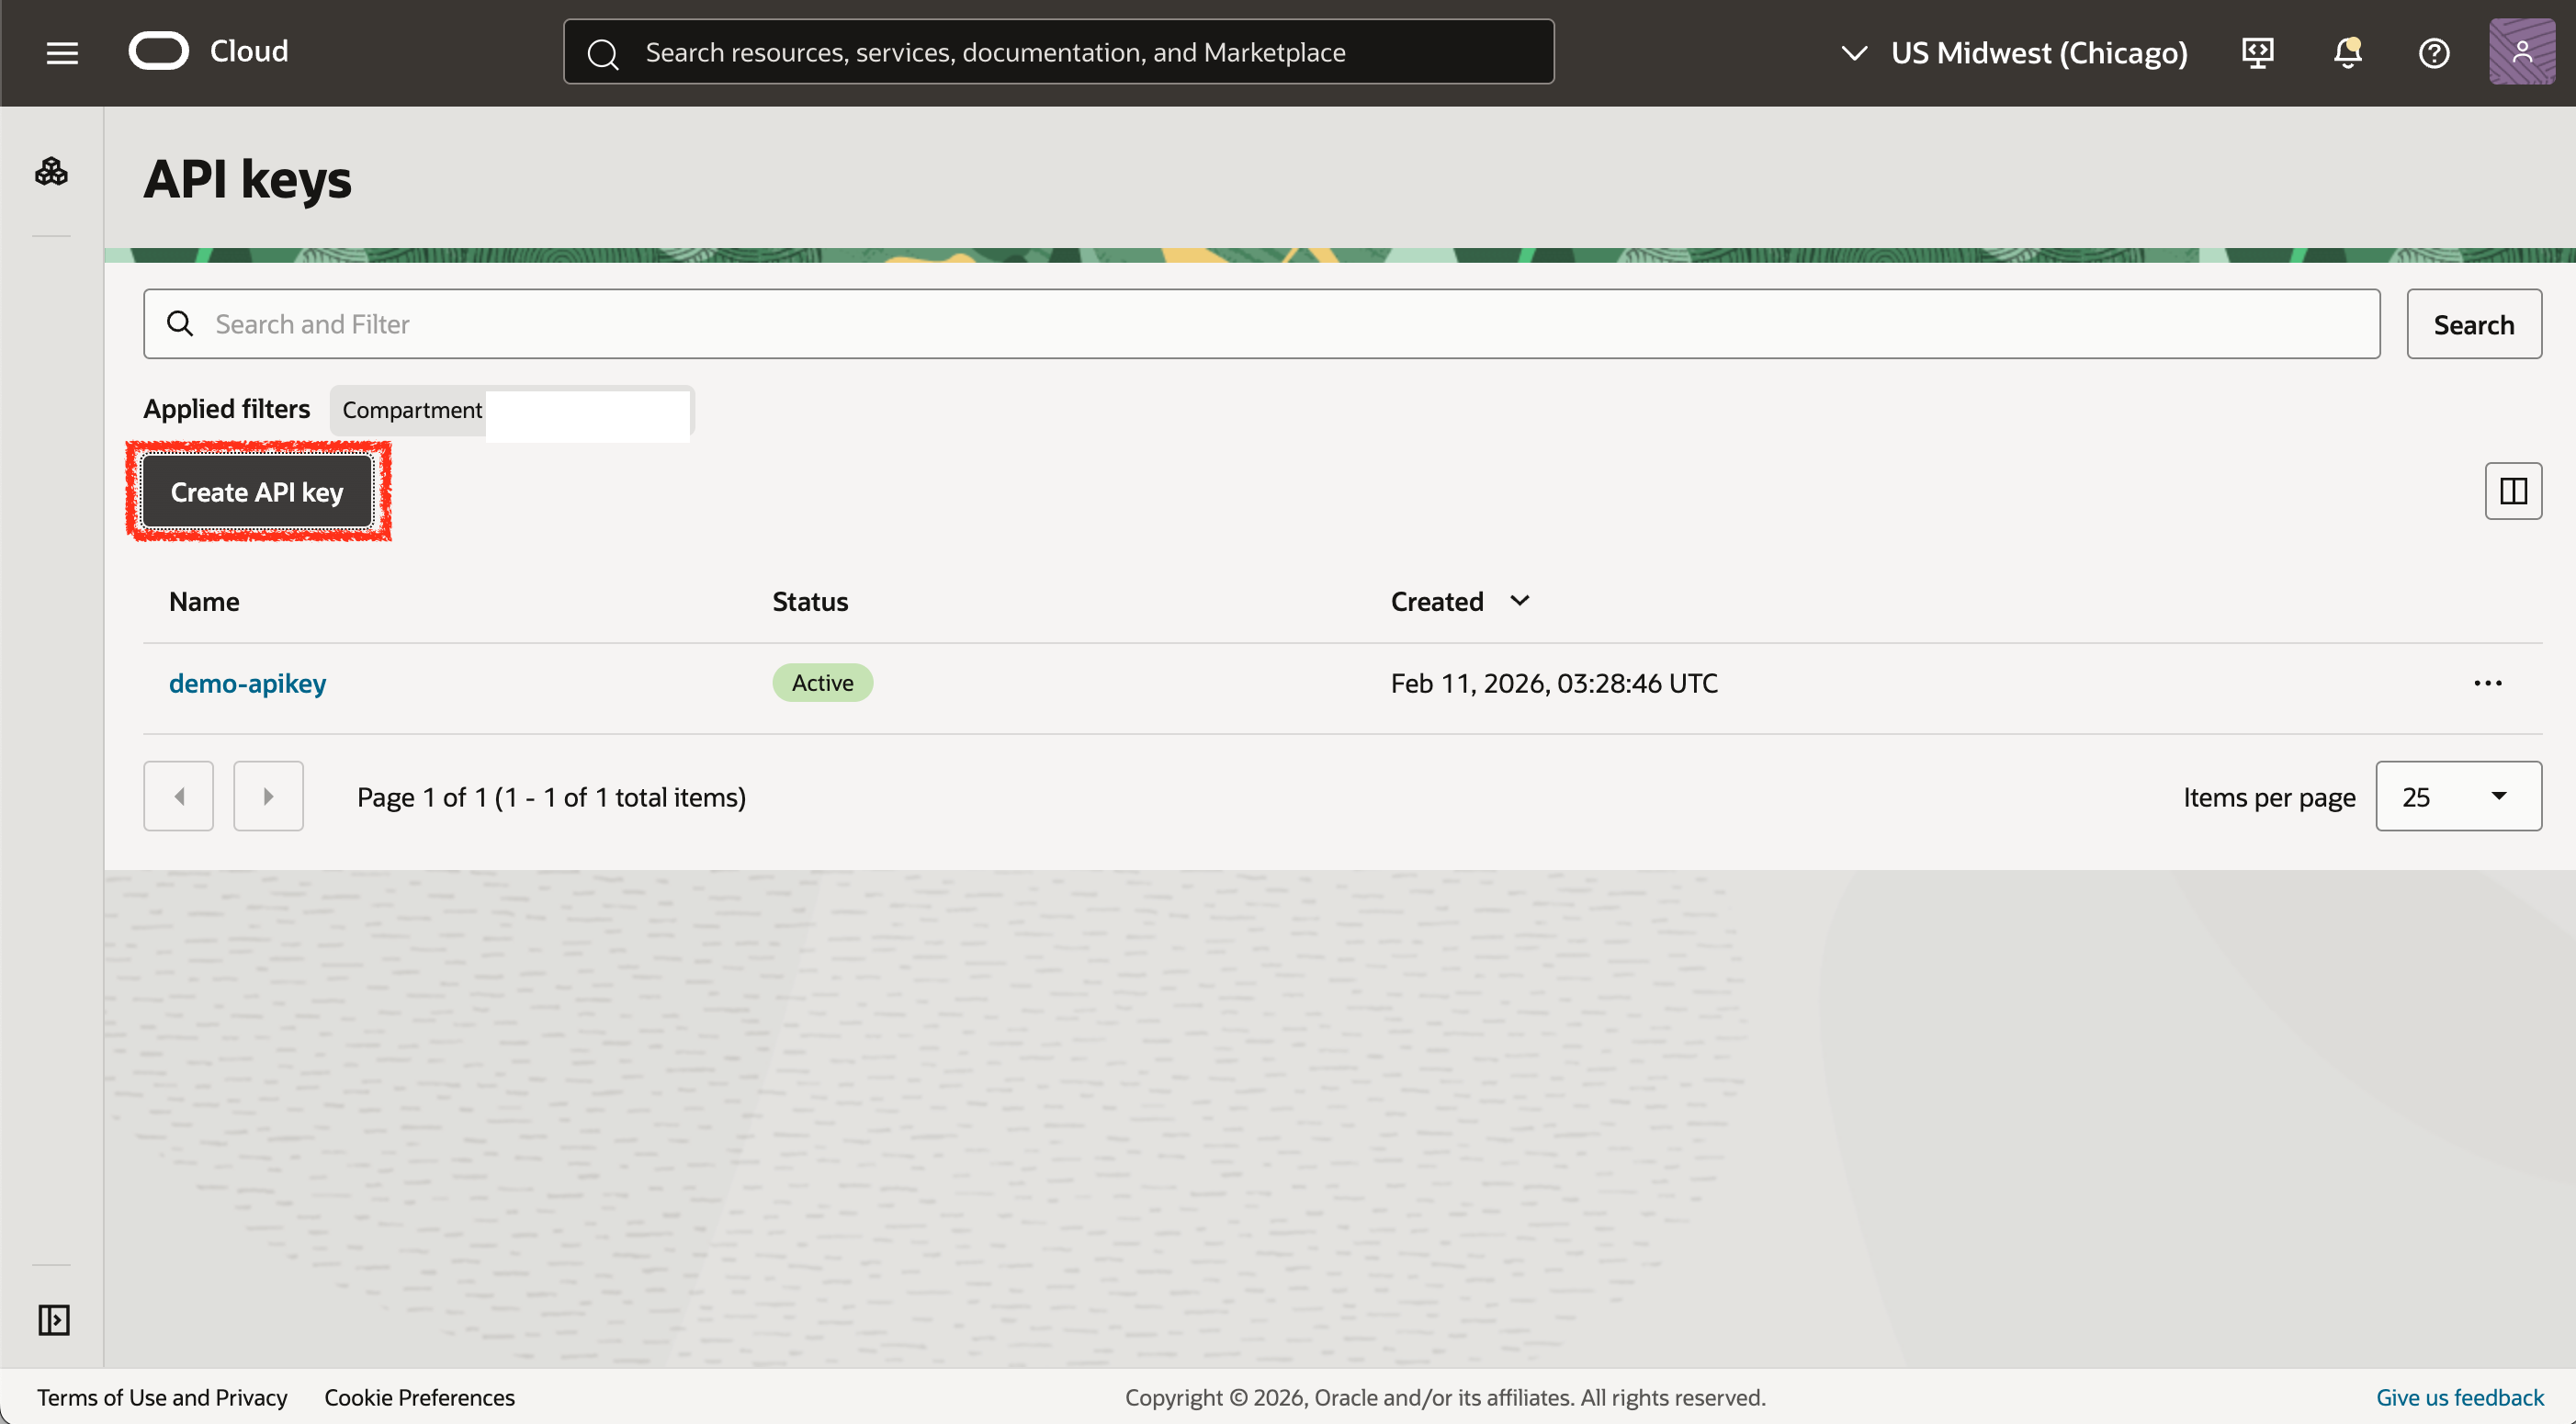Open the user profile avatar menu
2576x1424 pixels.
[2522, 52]
